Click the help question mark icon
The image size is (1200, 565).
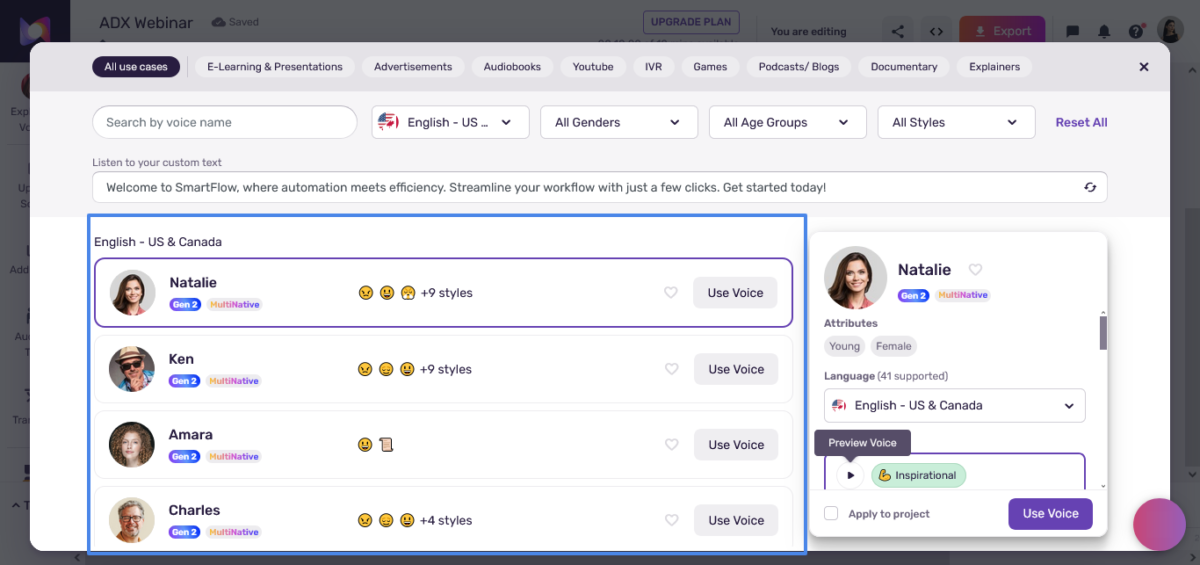pos(1136,31)
